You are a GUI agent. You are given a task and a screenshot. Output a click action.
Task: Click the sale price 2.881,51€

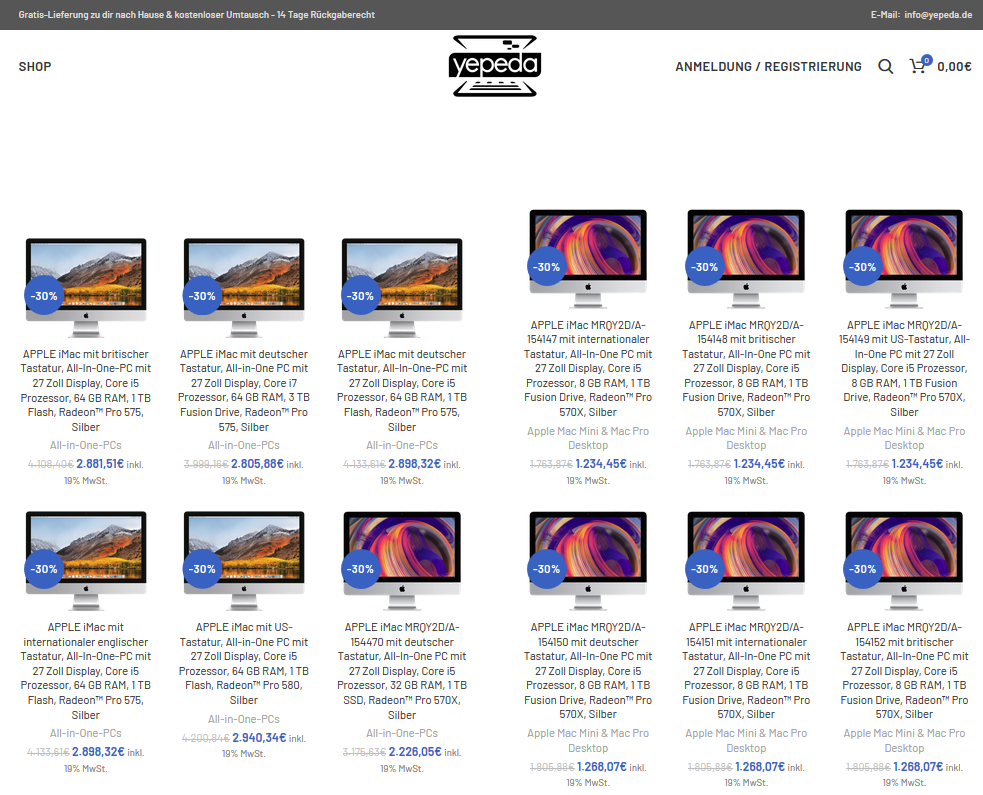pos(100,464)
